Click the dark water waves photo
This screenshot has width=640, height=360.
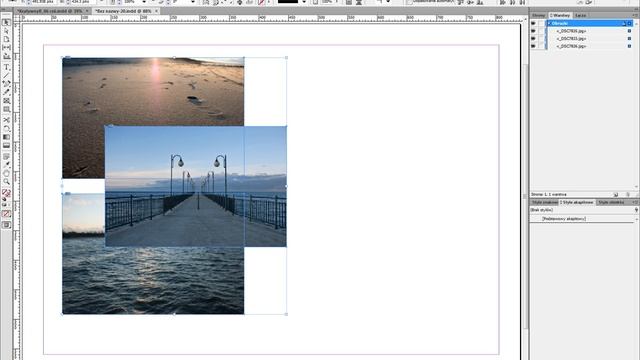coord(153,281)
